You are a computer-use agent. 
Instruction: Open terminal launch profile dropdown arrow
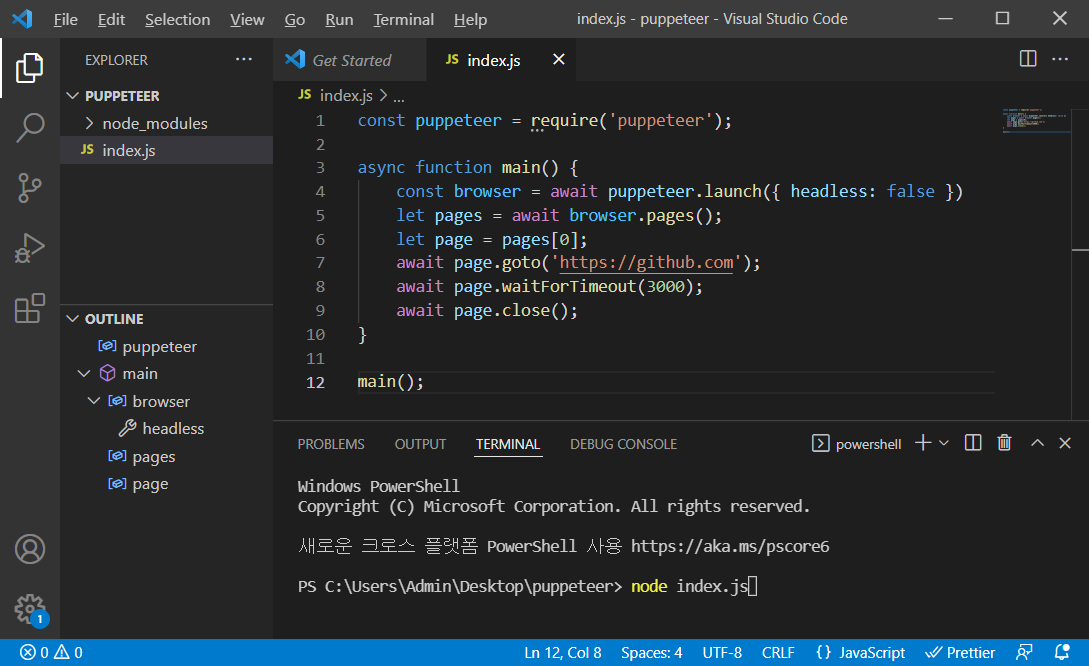(x=944, y=443)
